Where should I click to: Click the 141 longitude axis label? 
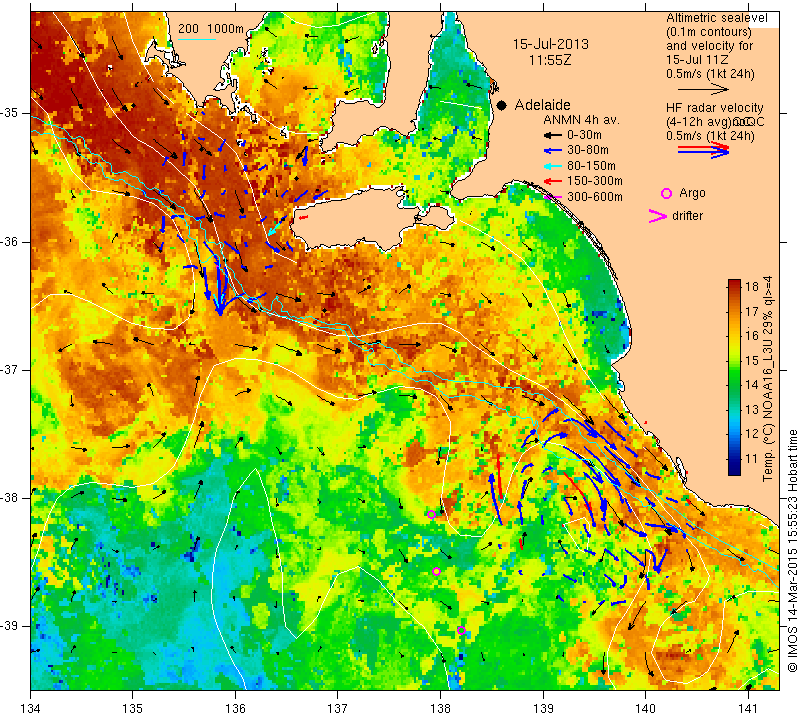pos(748,709)
